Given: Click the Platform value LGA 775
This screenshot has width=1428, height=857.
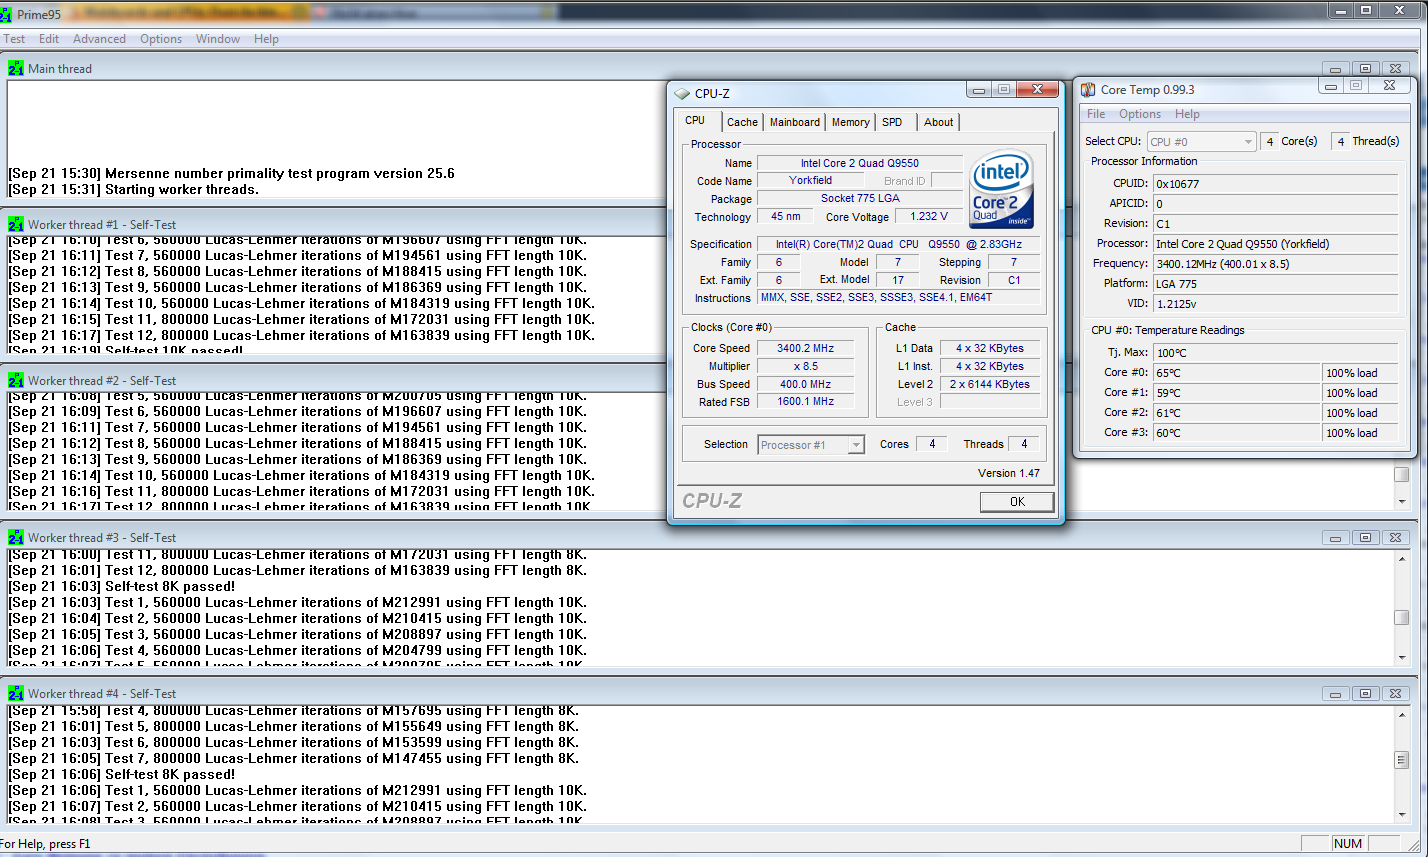Looking at the screenshot, I should pyautogui.click(x=1275, y=283).
